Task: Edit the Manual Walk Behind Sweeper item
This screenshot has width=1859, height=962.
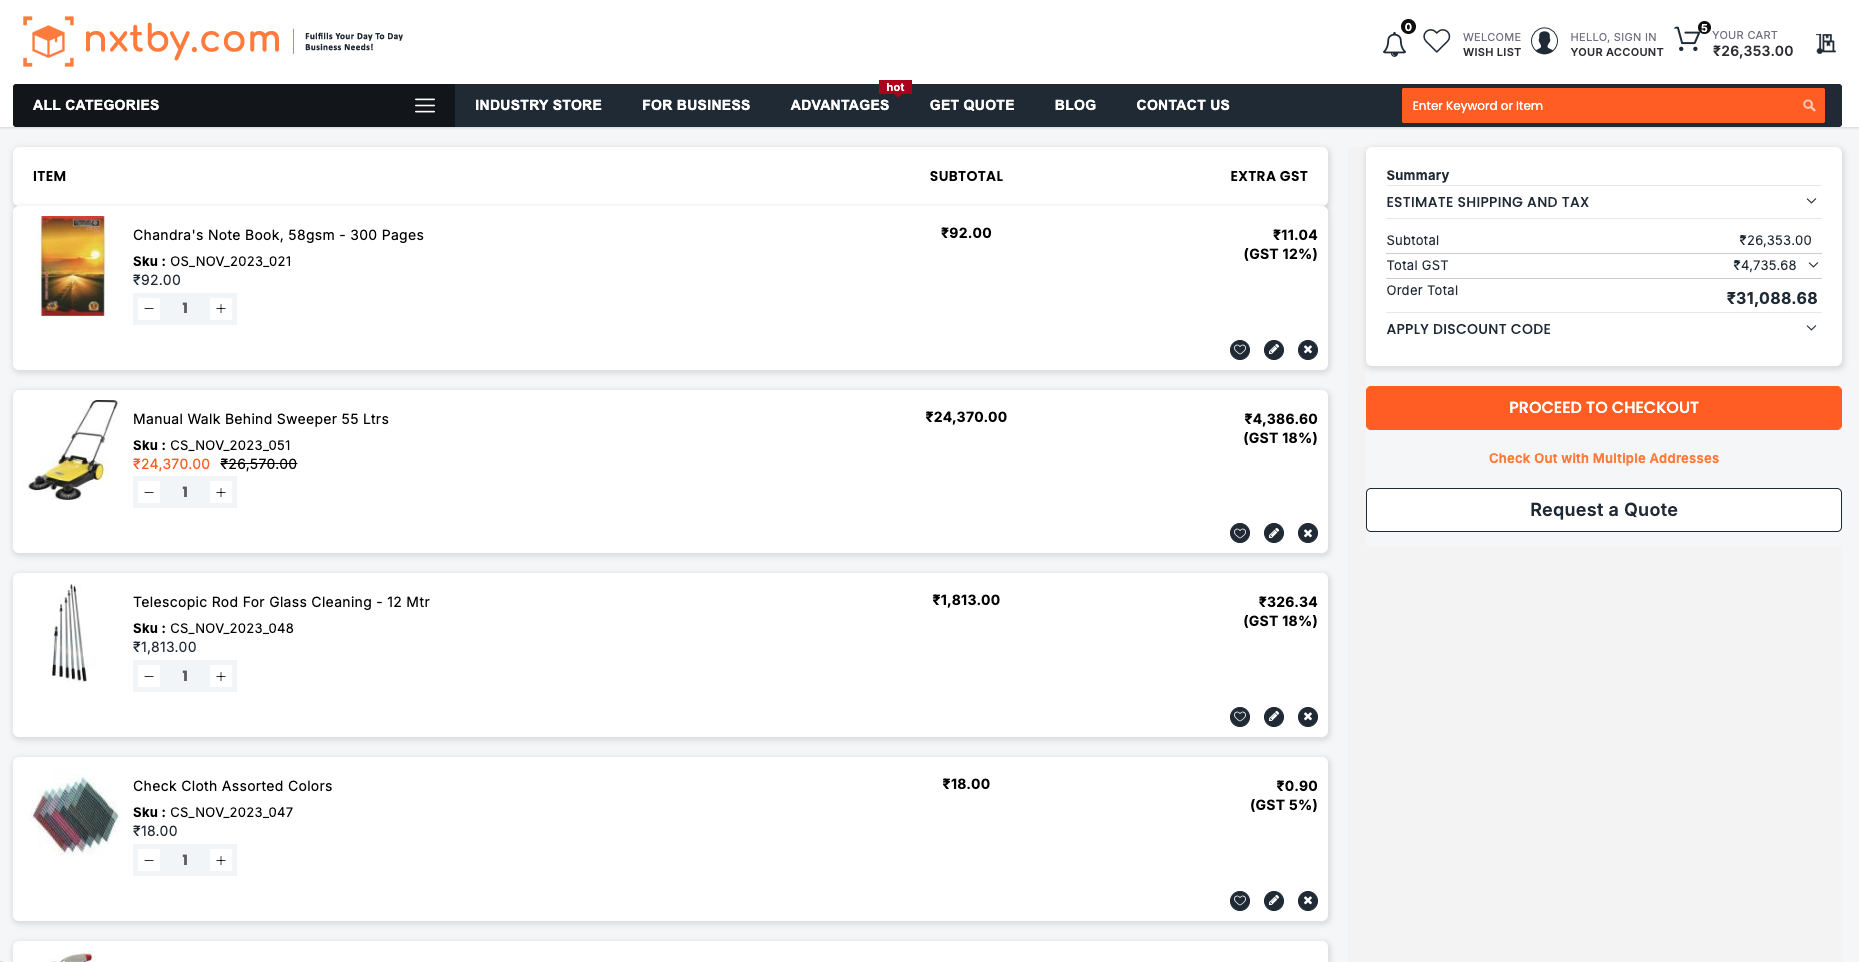Action: [1274, 533]
